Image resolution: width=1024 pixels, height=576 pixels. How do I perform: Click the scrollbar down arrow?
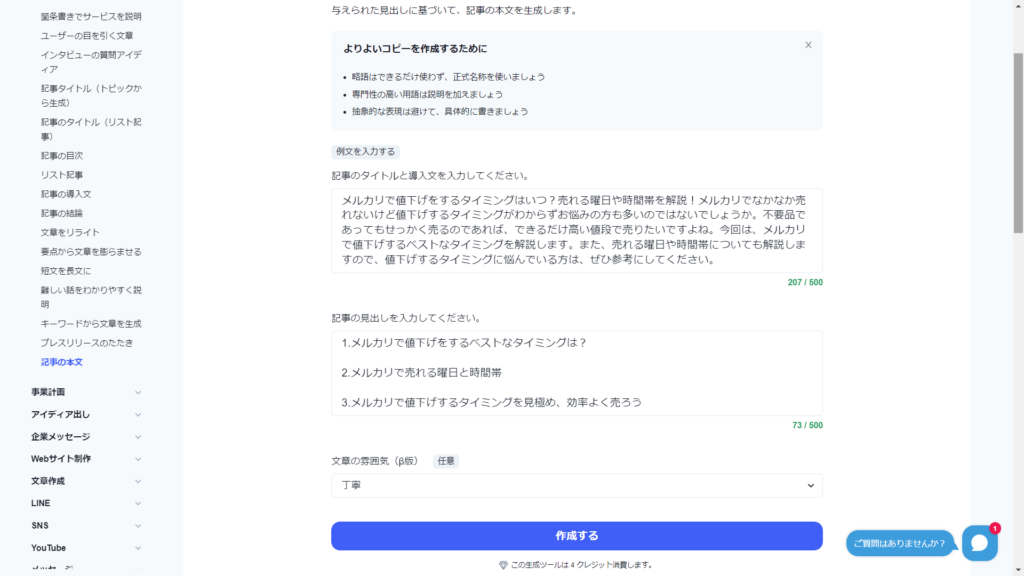pyautogui.click(x=1018, y=571)
